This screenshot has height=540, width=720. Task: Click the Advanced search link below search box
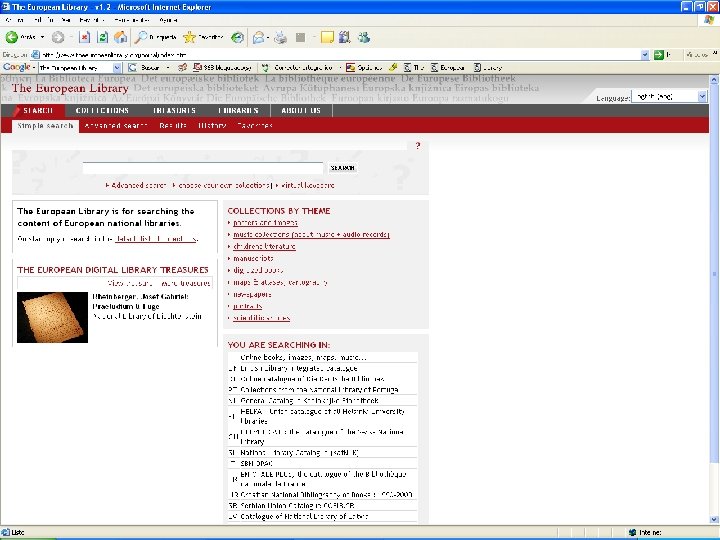tap(138, 185)
